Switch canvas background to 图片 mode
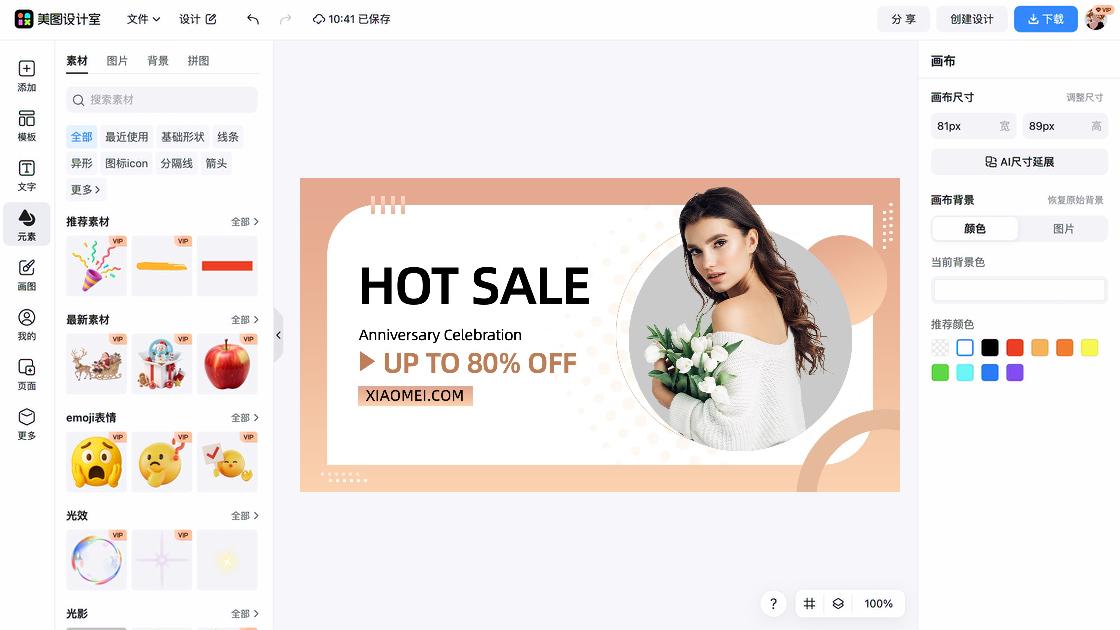Viewport: 1120px width, 630px height. click(1063, 229)
